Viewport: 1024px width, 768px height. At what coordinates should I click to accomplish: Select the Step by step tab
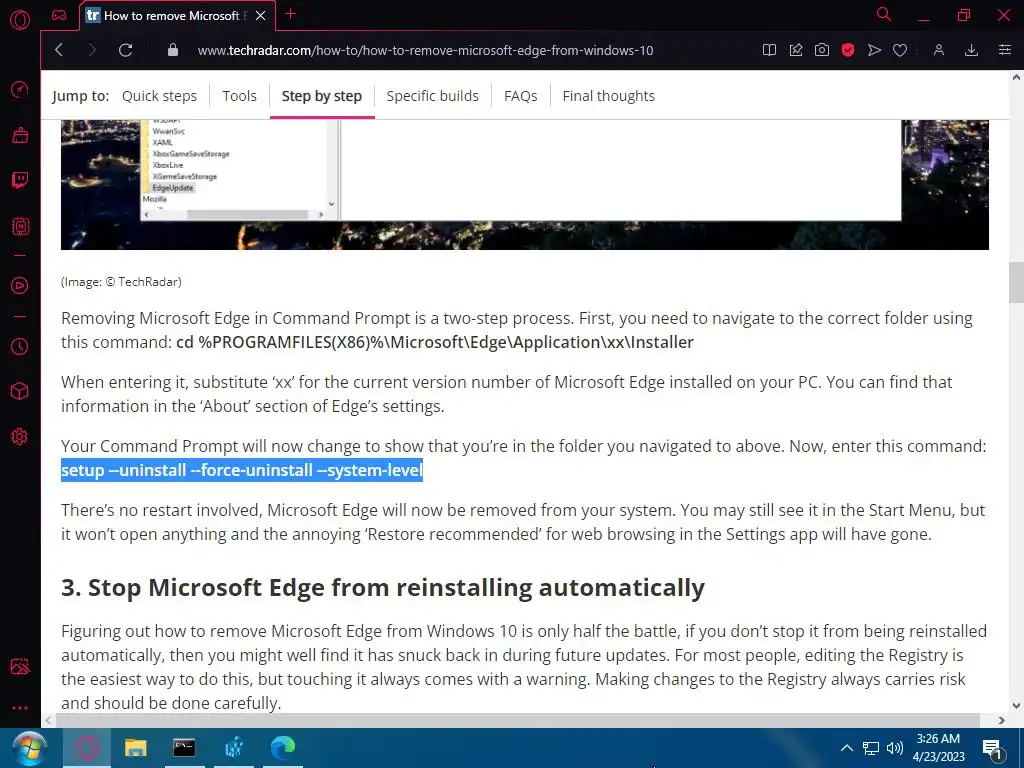[x=321, y=96]
